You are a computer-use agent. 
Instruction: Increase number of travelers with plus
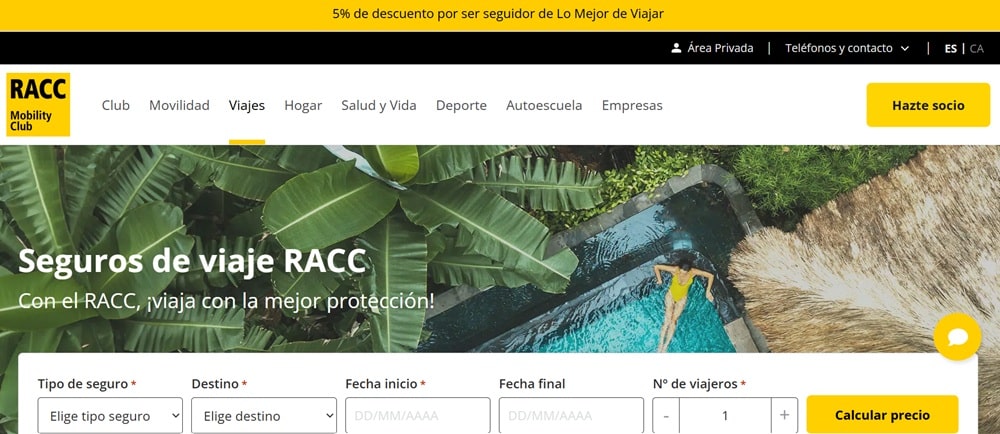784,416
